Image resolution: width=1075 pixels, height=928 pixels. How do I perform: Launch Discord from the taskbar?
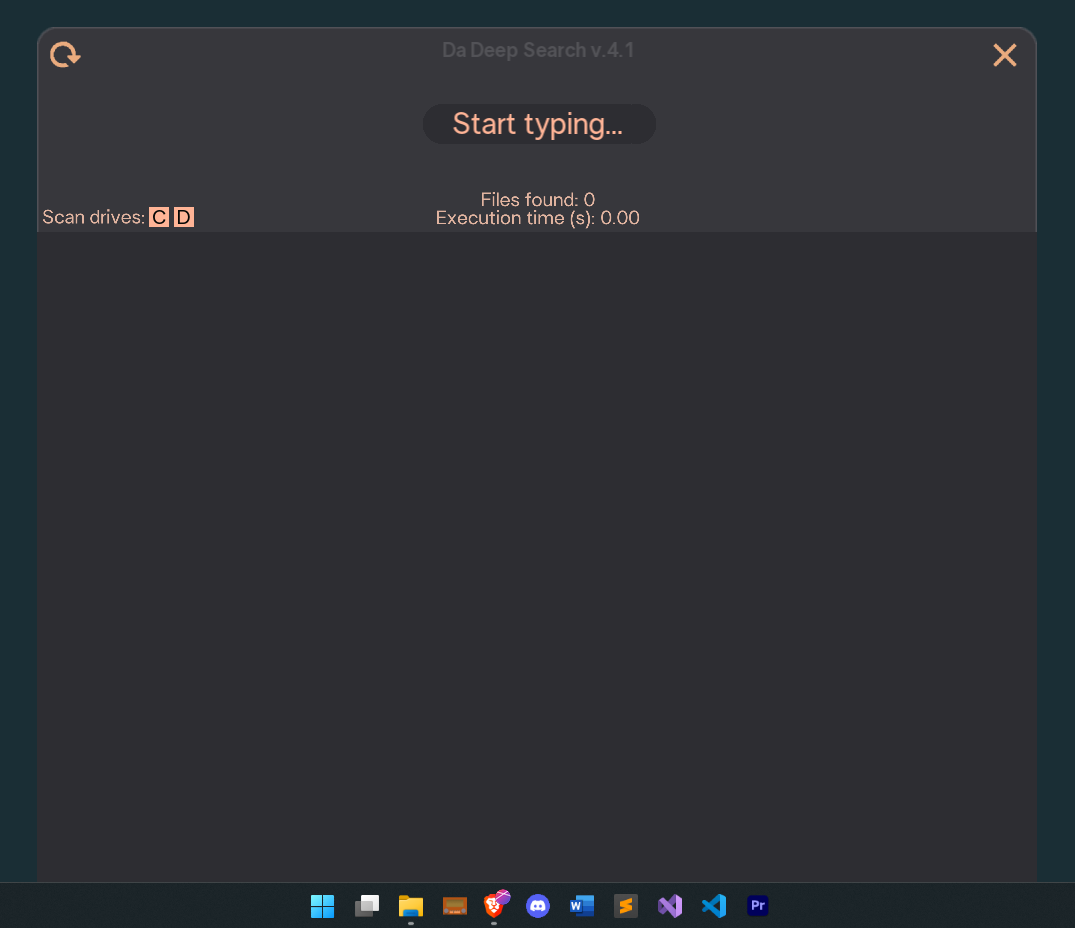pyautogui.click(x=538, y=906)
